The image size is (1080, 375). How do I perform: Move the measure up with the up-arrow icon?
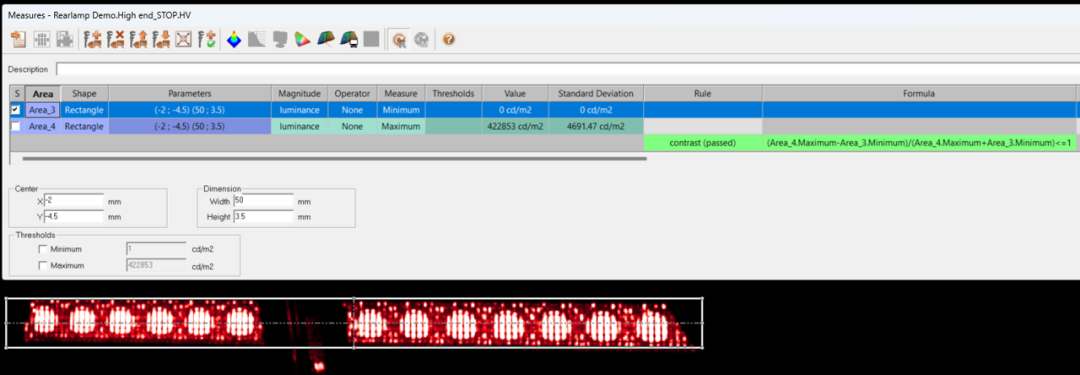point(138,40)
